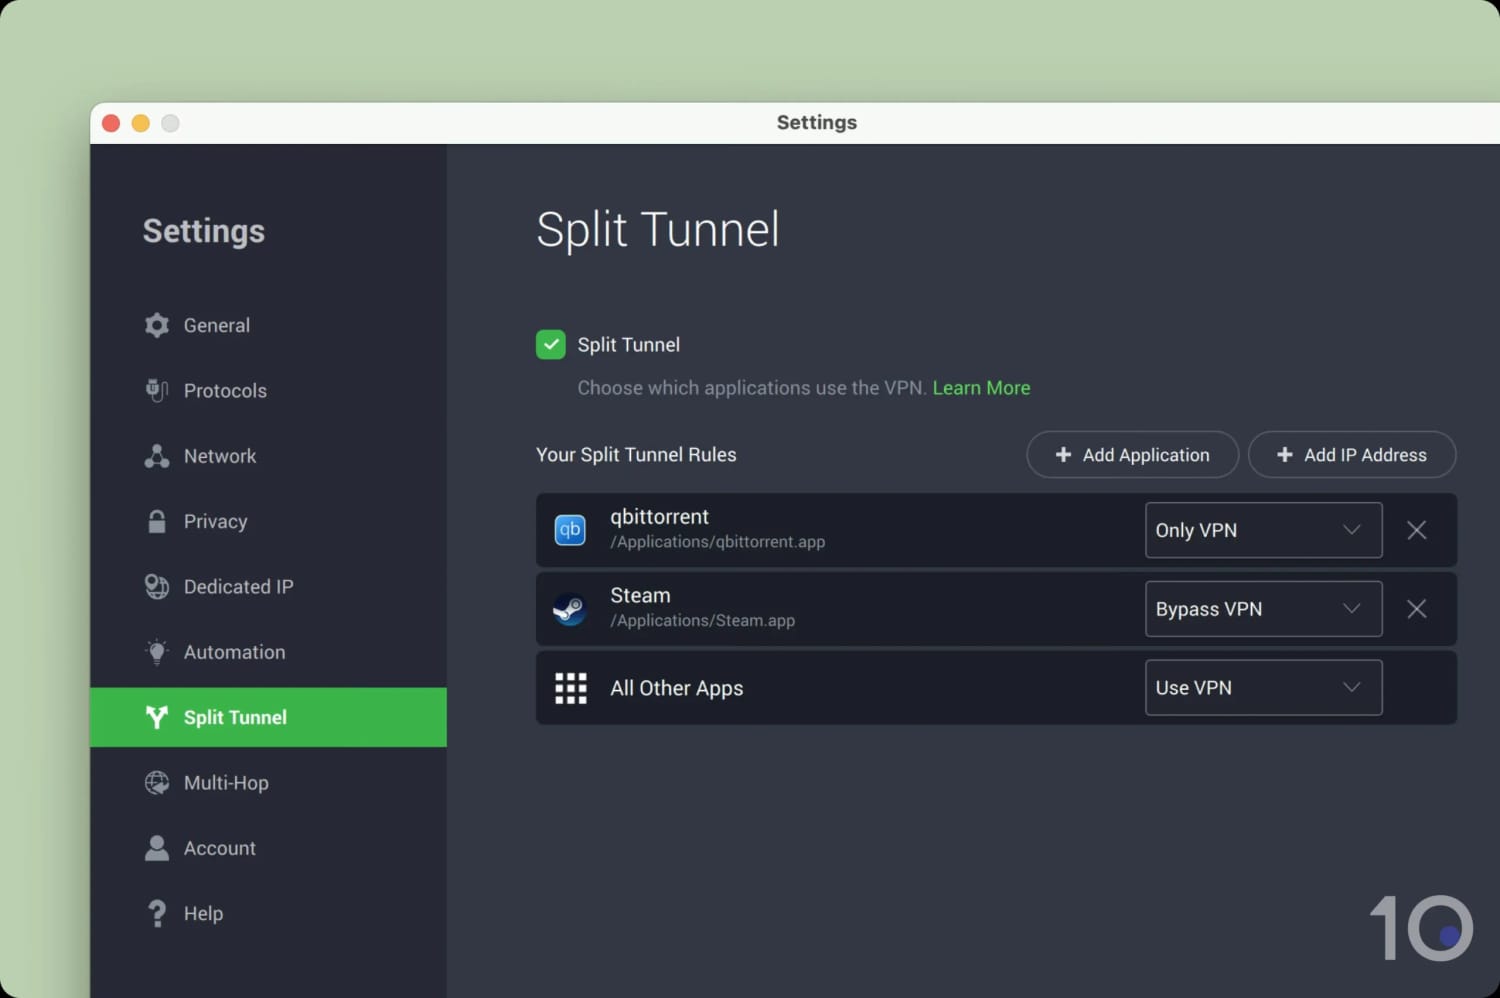Open Dedicated IP globe icon
The width and height of the screenshot is (1500, 998).
(157, 586)
